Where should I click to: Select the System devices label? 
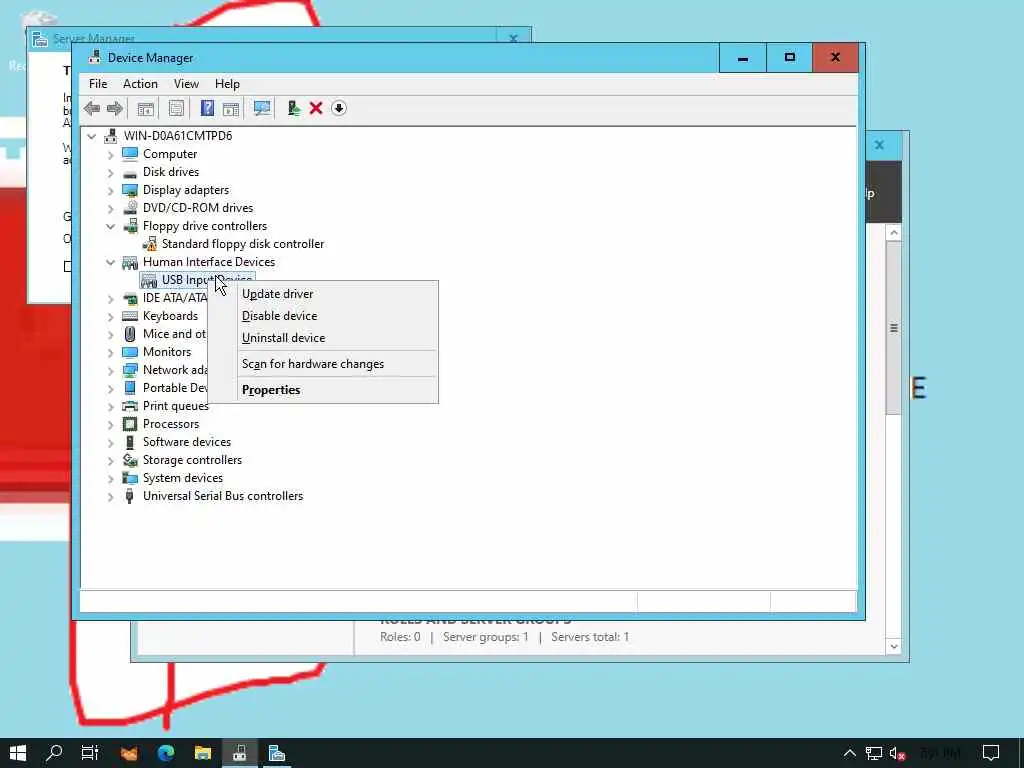183,478
